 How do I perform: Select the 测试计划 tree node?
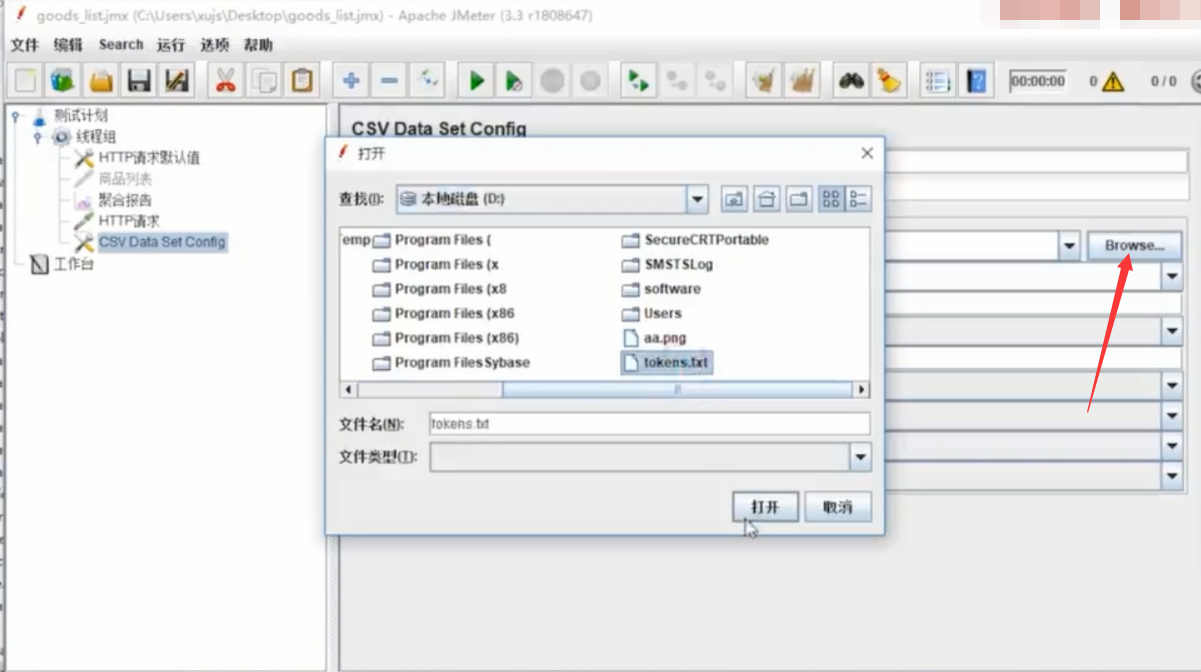[x=81, y=116]
